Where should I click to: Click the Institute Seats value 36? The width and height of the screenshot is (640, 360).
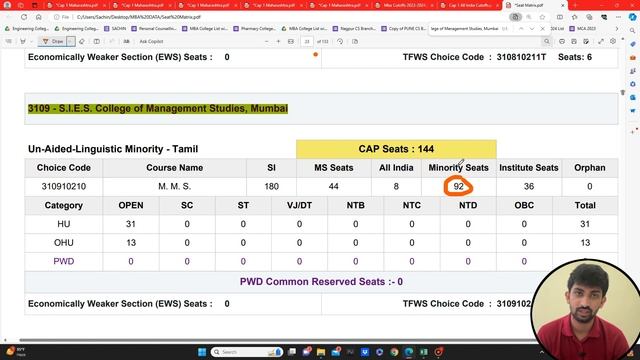529,187
